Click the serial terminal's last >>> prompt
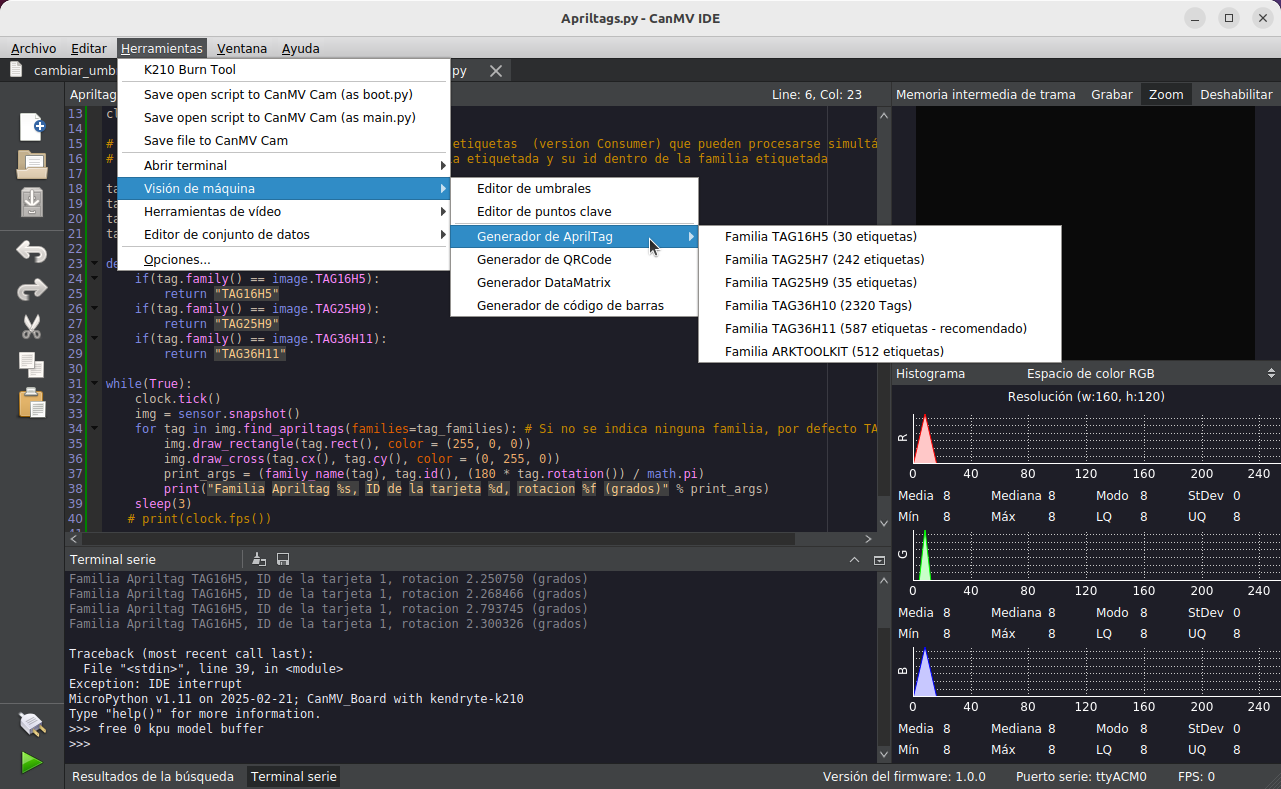Image resolution: width=1281 pixels, height=789 pixels. coord(80,744)
